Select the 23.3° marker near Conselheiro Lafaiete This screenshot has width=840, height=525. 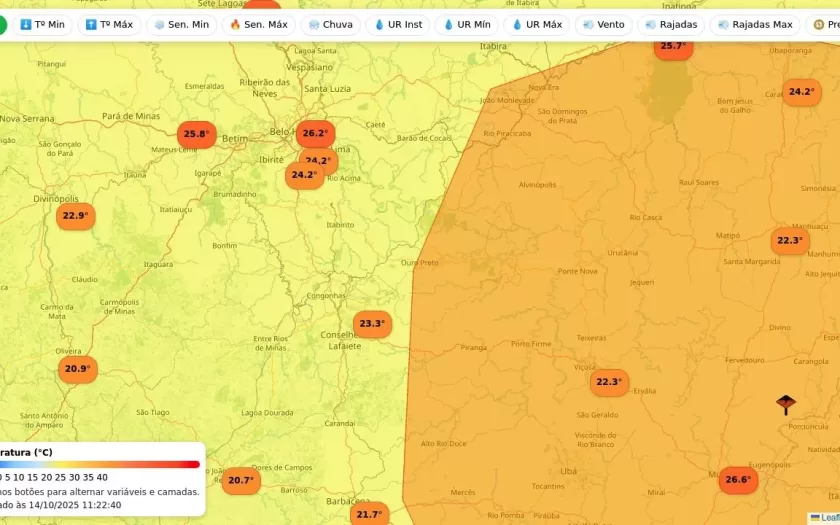pos(372,324)
